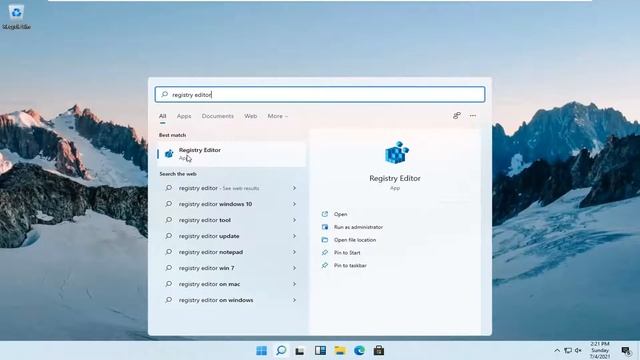
Task: Click Open in Registry Editor actions
Action: (340, 214)
